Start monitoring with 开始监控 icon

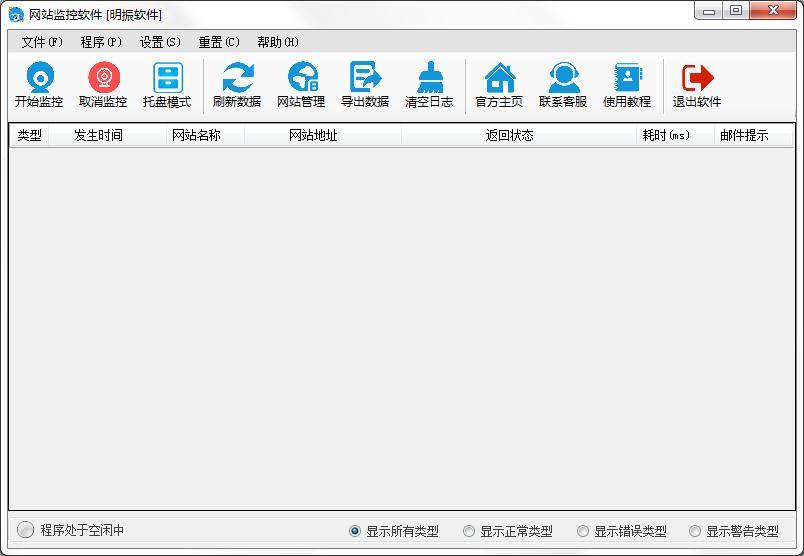(x=39, y=85)
